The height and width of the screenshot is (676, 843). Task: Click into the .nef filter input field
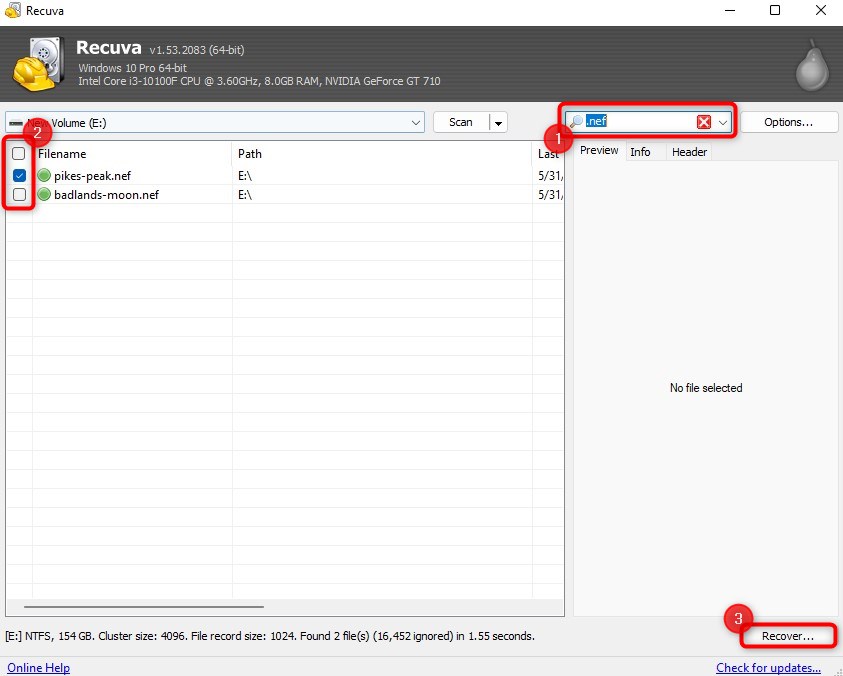(640, 122)
